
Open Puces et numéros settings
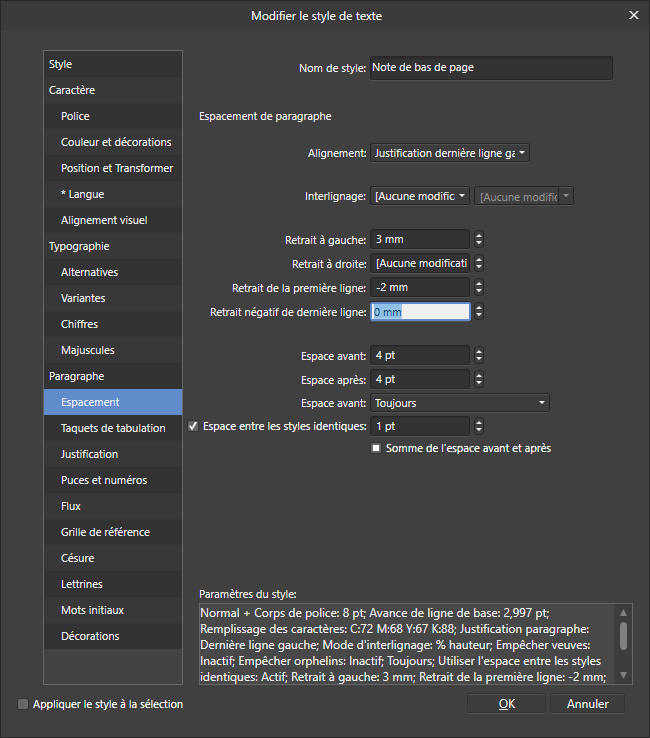pyautogui.click(x=113, y=480)
